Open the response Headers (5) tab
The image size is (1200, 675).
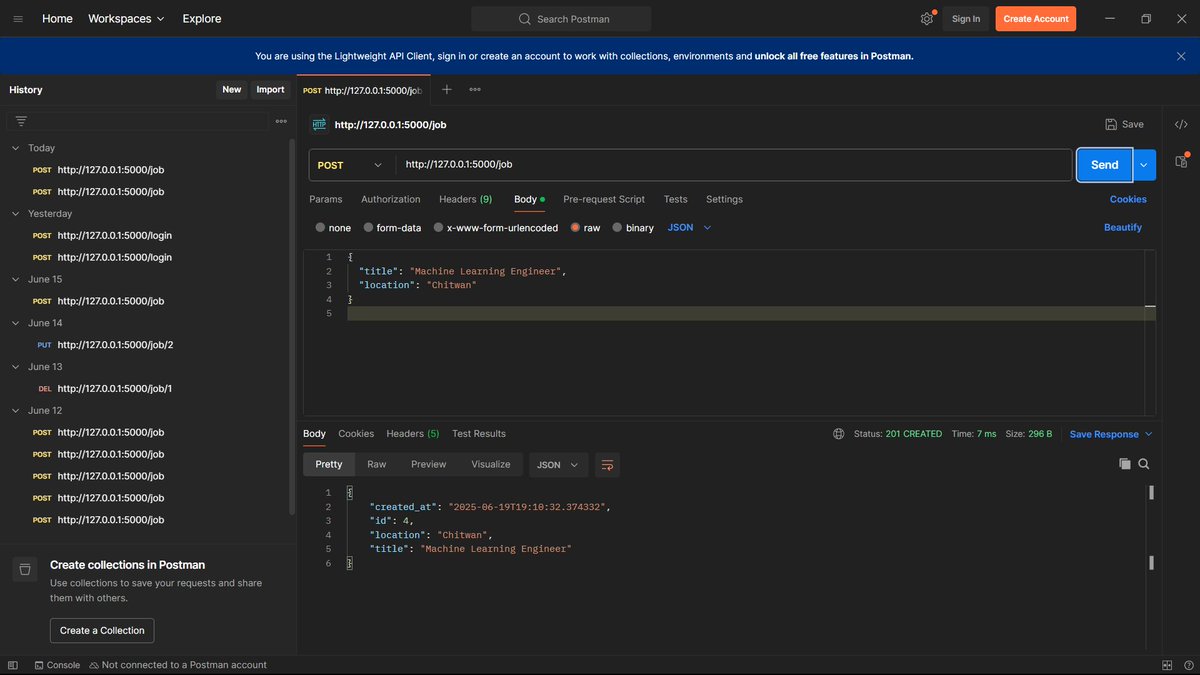[413, 434]
